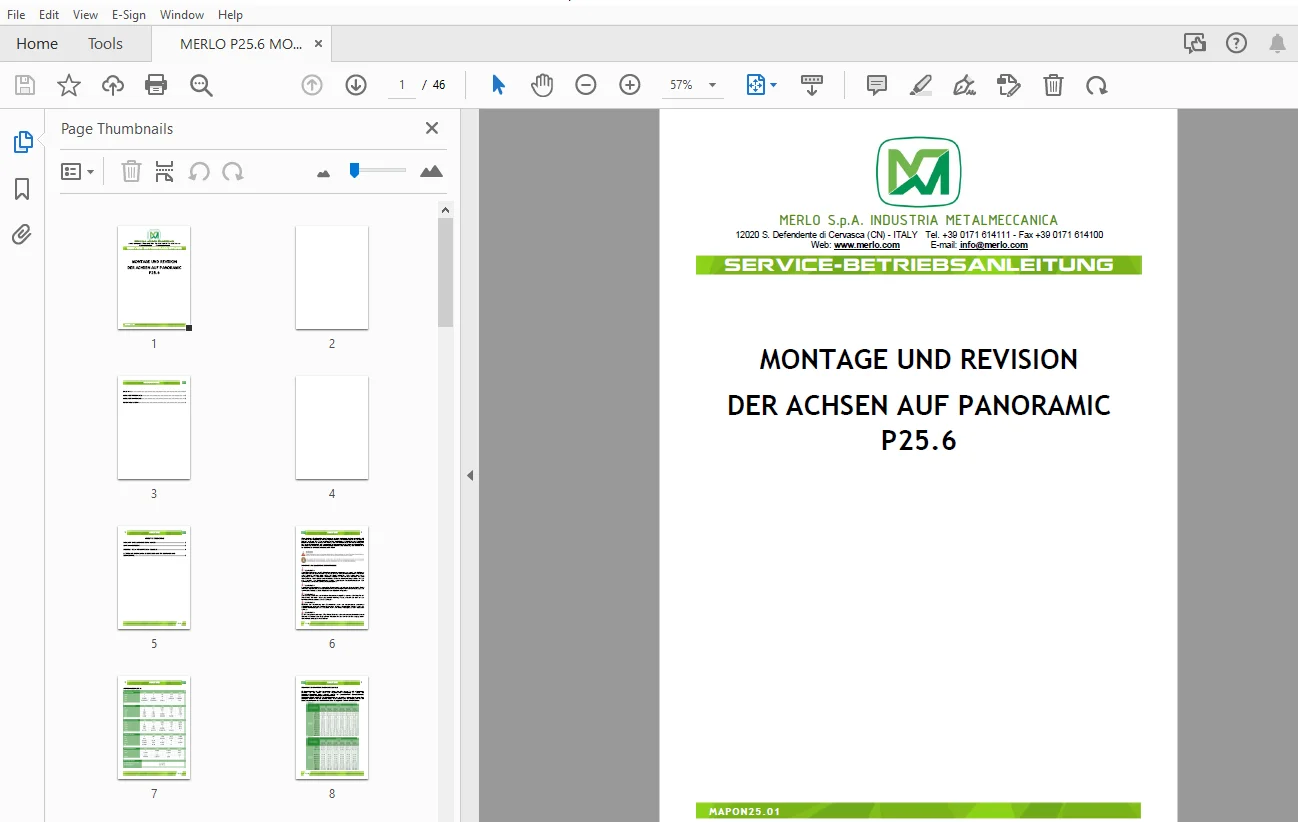Rotate thumbnails counterclockwise
Viewport: 1298px width, 822px height.
coord(199,172)
